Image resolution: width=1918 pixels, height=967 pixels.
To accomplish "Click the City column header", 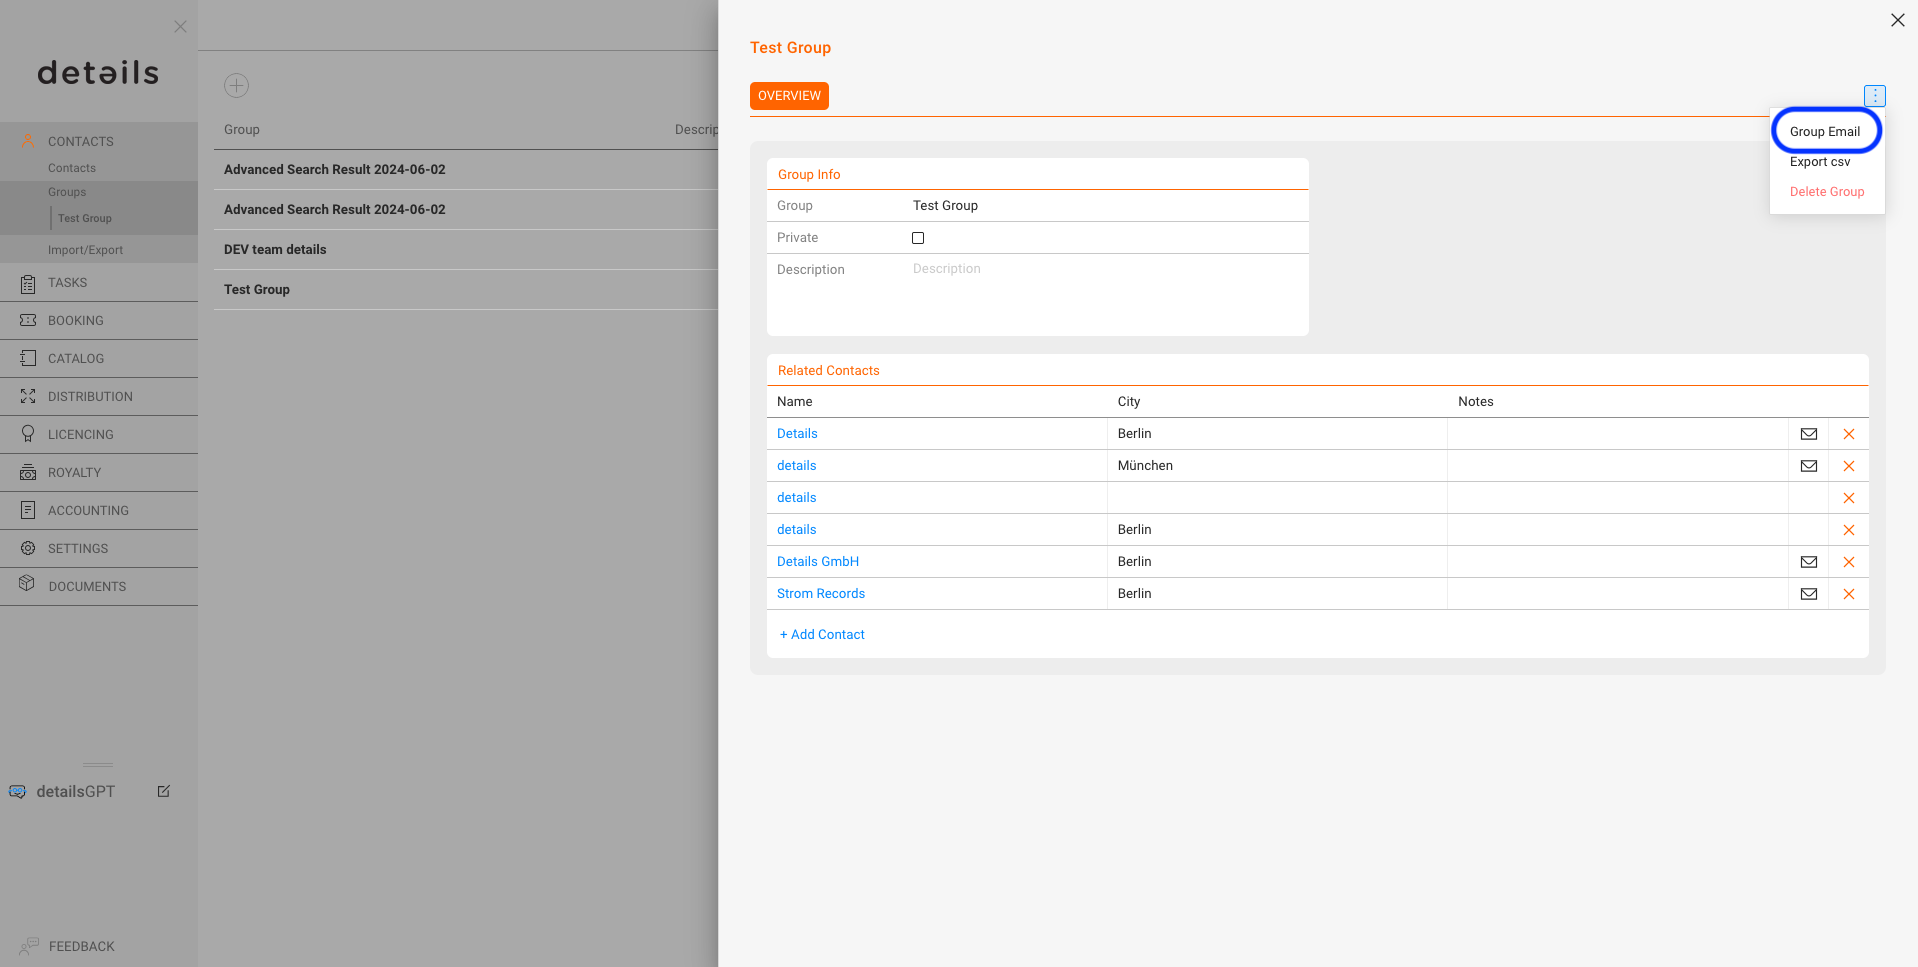I will (1129, 401).
